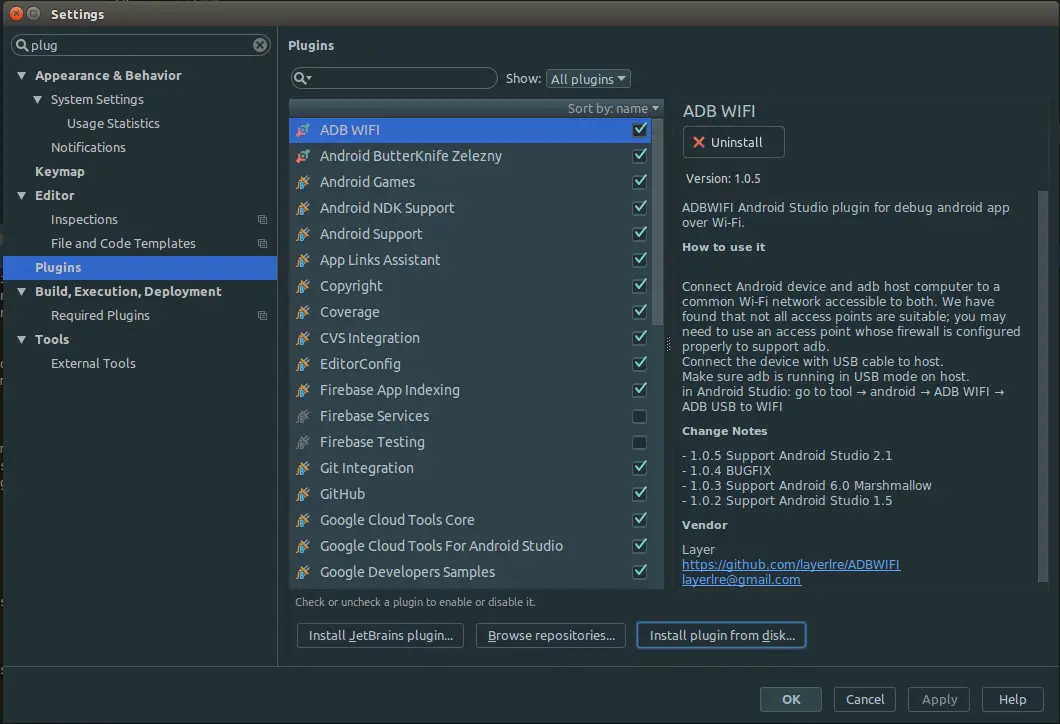This screenshot has height=724, width=1060.
Task: Disable the Android NDK Support checkbox
Action: [x=640, y=208]
